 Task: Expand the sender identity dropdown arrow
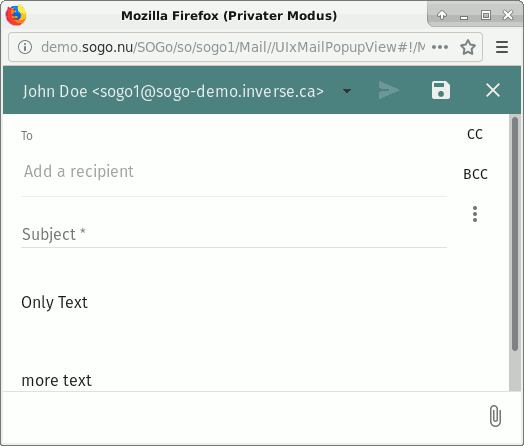[x=347, y=91]
